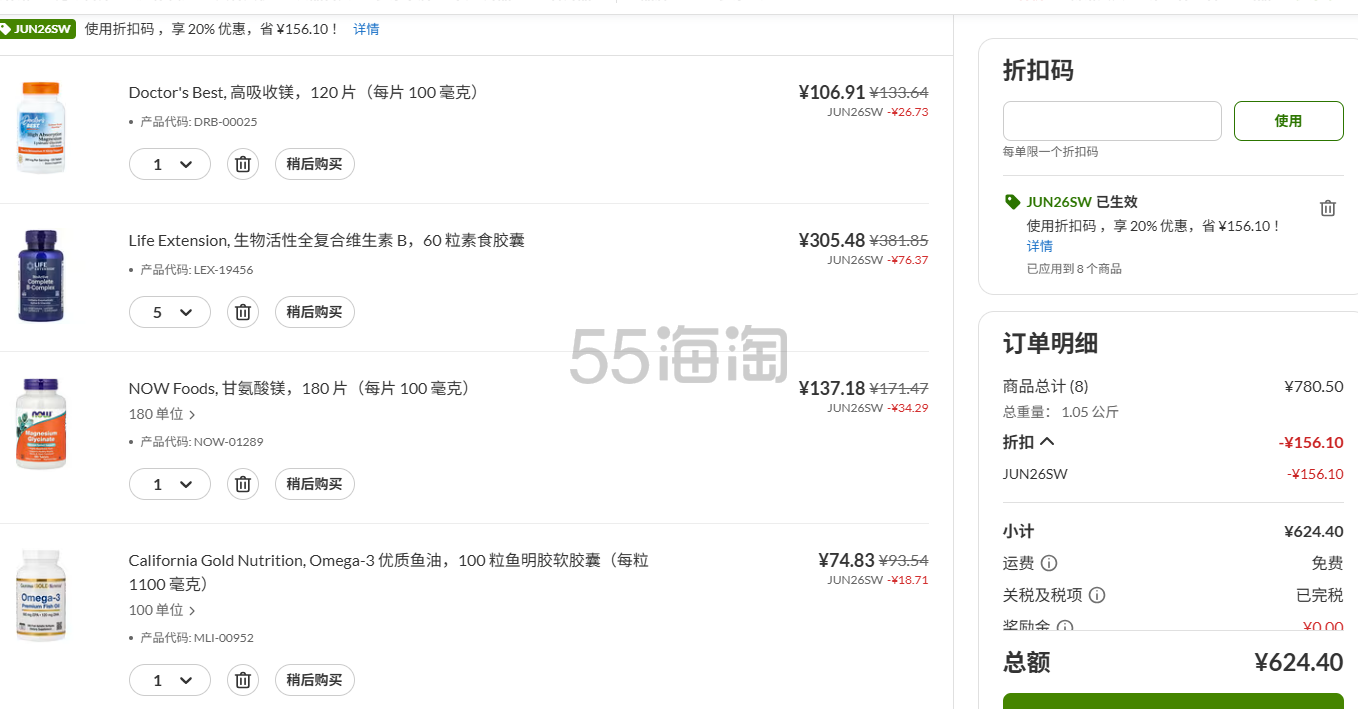The height and width of the screenshot is (709, 1358).
Task: Click 每单限一个折扣码 note
Action: 1050,152
